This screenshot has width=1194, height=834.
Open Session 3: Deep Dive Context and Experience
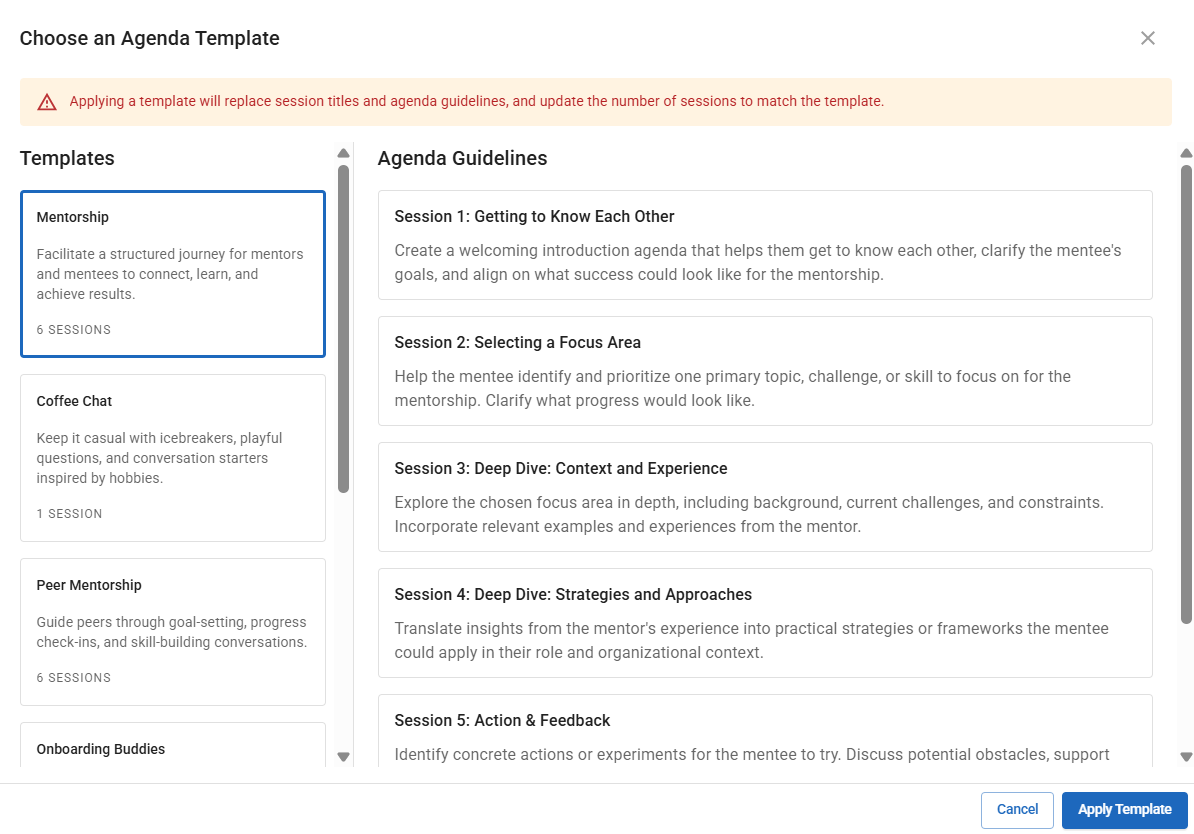tap(764, 497)
